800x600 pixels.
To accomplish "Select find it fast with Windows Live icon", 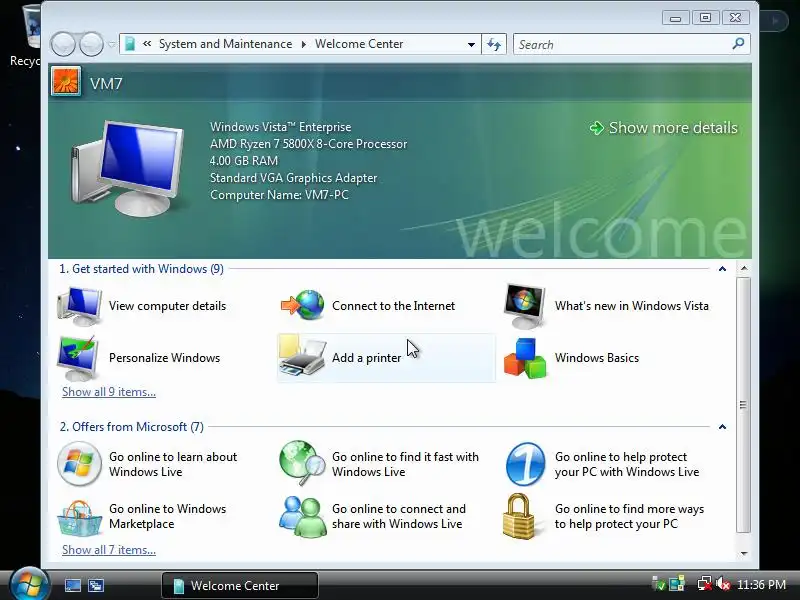I will 303,463.
